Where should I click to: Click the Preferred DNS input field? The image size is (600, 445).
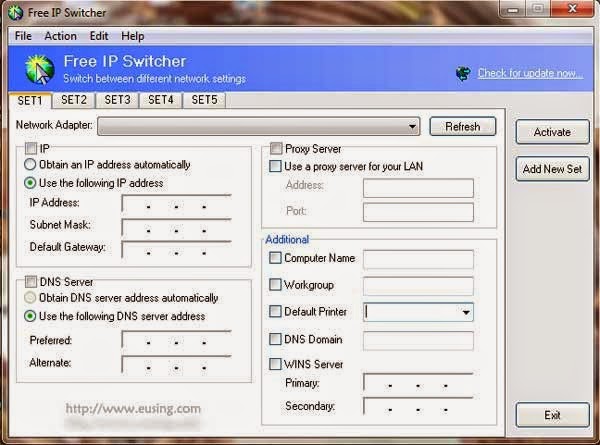coord(176,339)
